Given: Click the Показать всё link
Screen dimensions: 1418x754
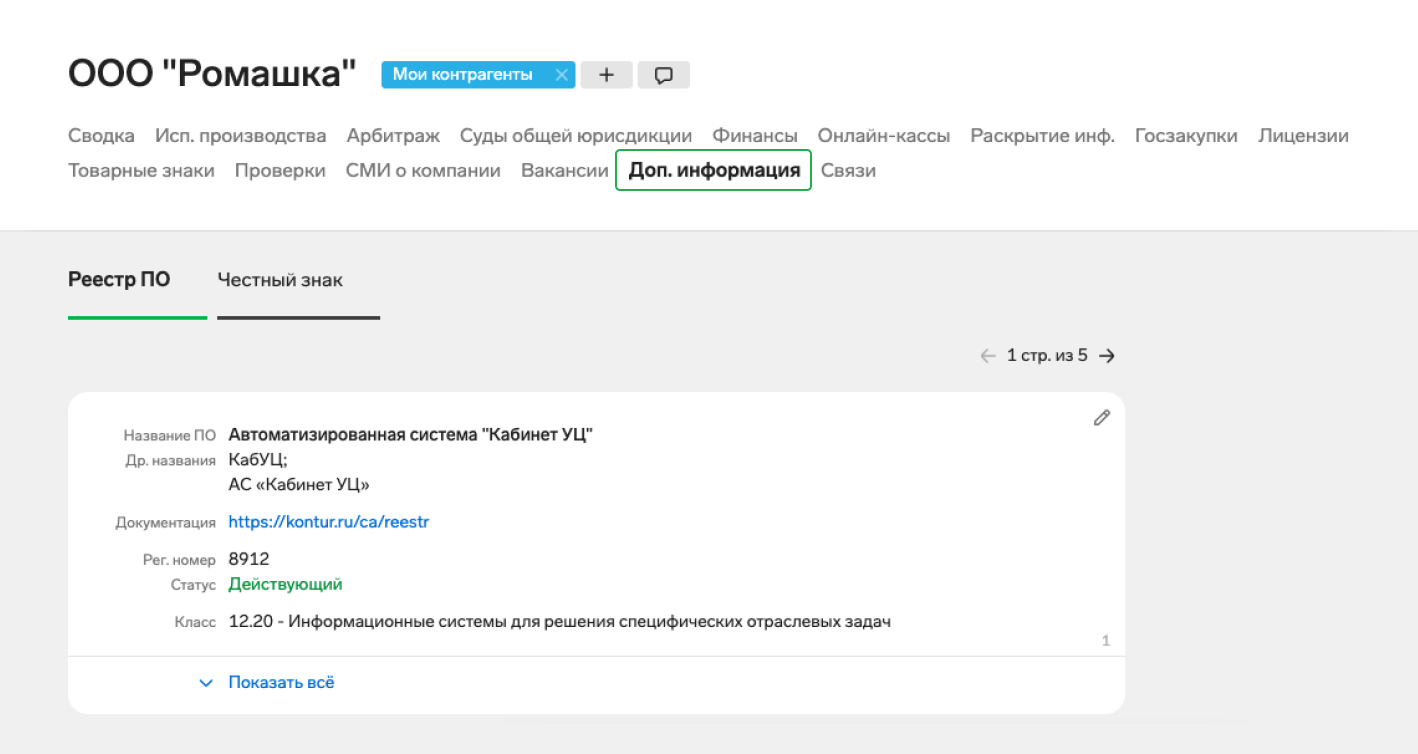Looking at the screenshot, I should 281,683.
